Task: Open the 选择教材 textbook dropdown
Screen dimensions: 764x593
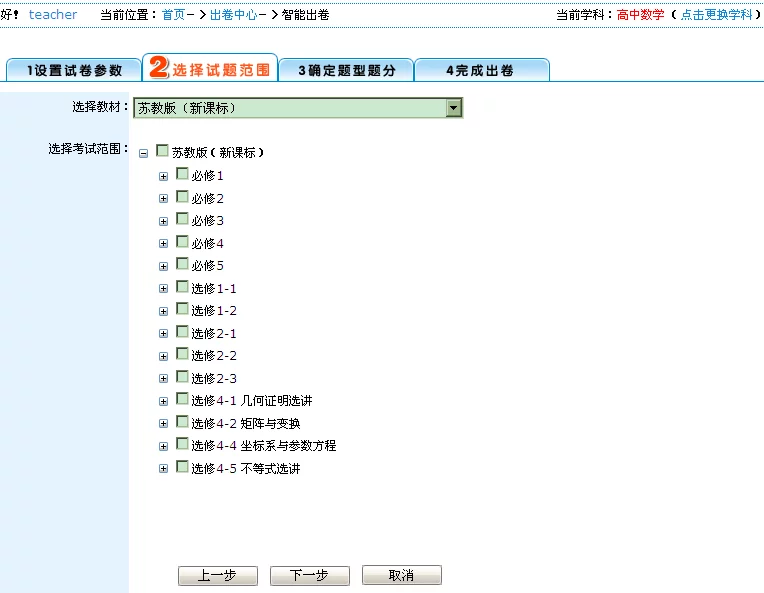Action: 298,108
